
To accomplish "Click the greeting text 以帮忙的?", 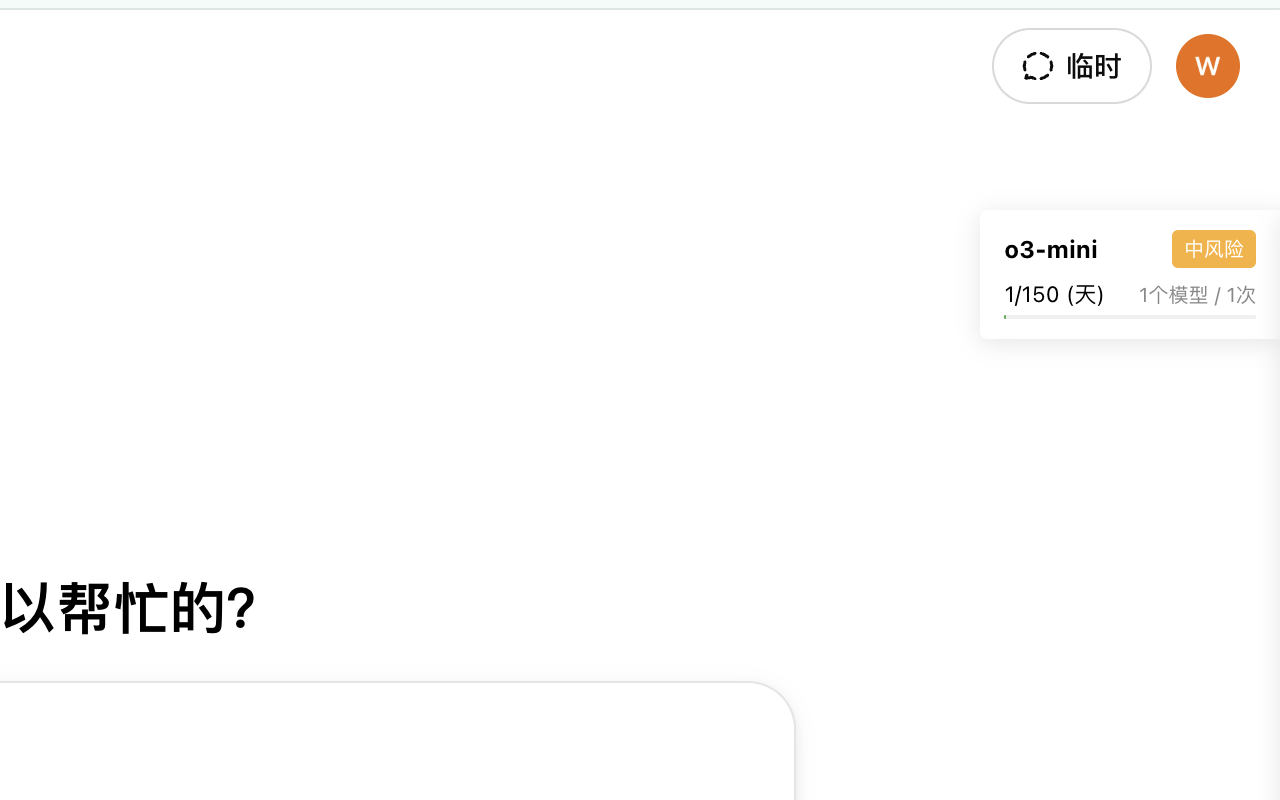I will (x=128, y=606).
